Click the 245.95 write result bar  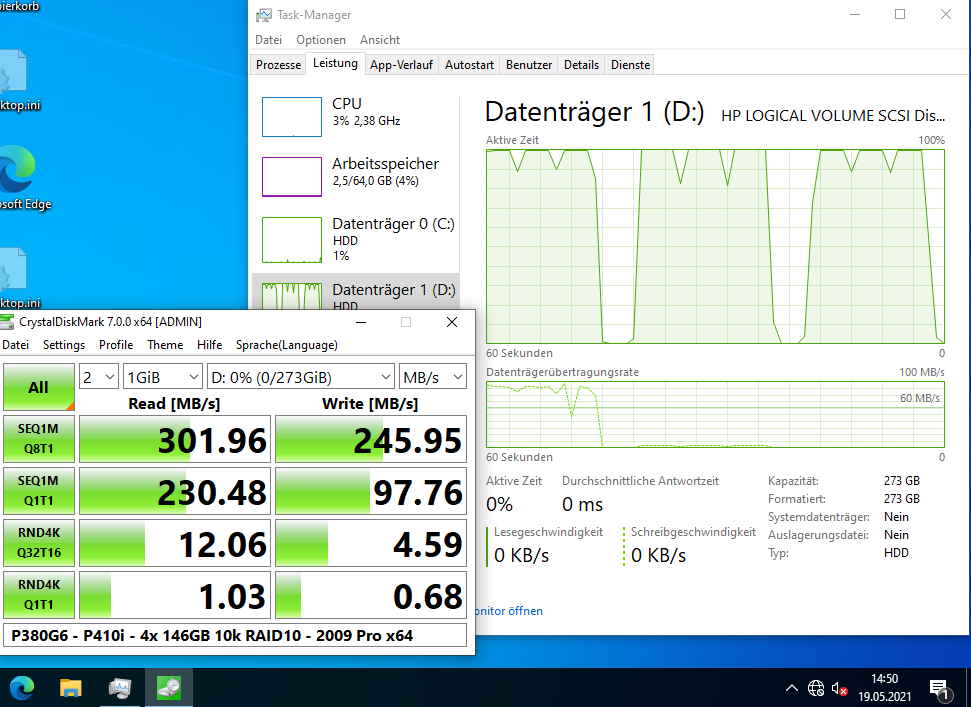(371, 439)
